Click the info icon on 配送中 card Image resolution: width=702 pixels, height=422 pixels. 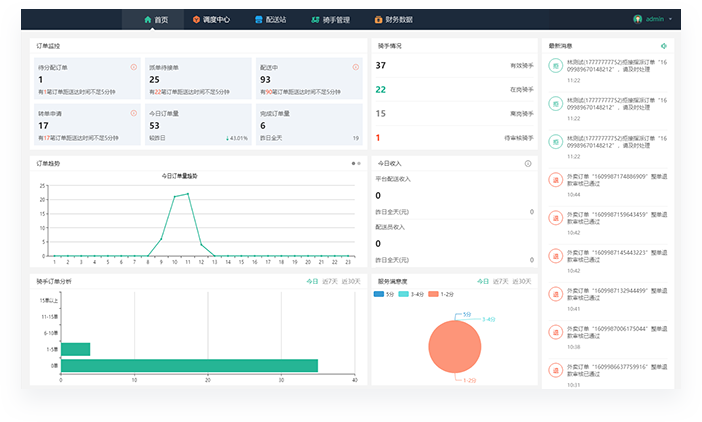pos(355,67)
